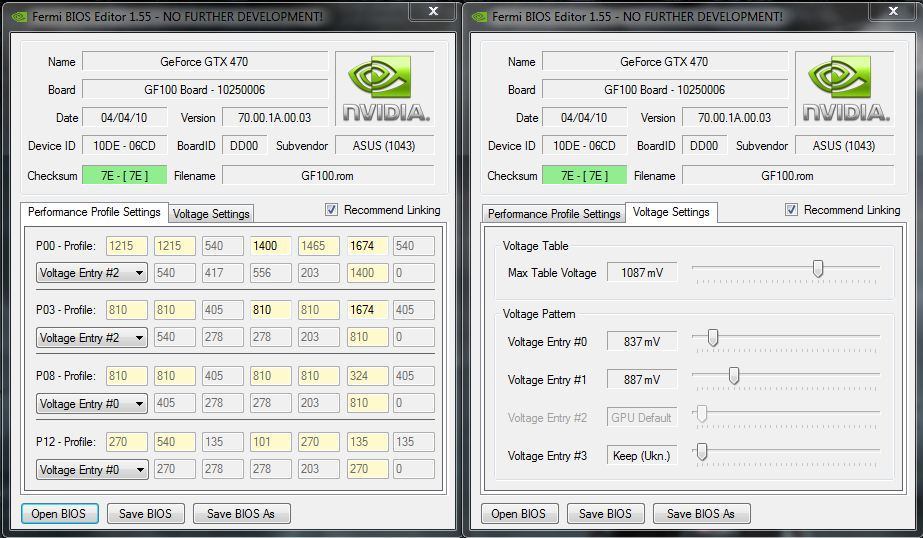
Task: Click the Date field in the left window
Action: (x=124, y=117)
